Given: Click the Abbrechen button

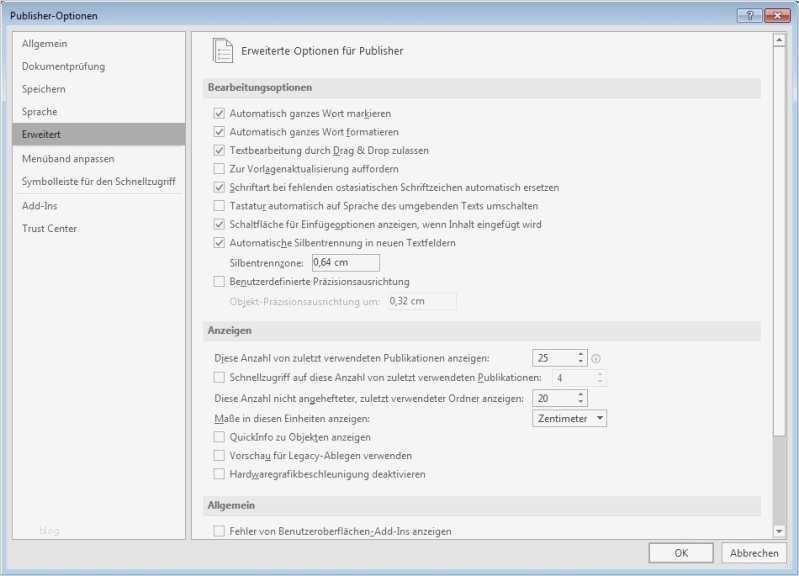Looking at the screenshot, I should click(x=754, y=553).
